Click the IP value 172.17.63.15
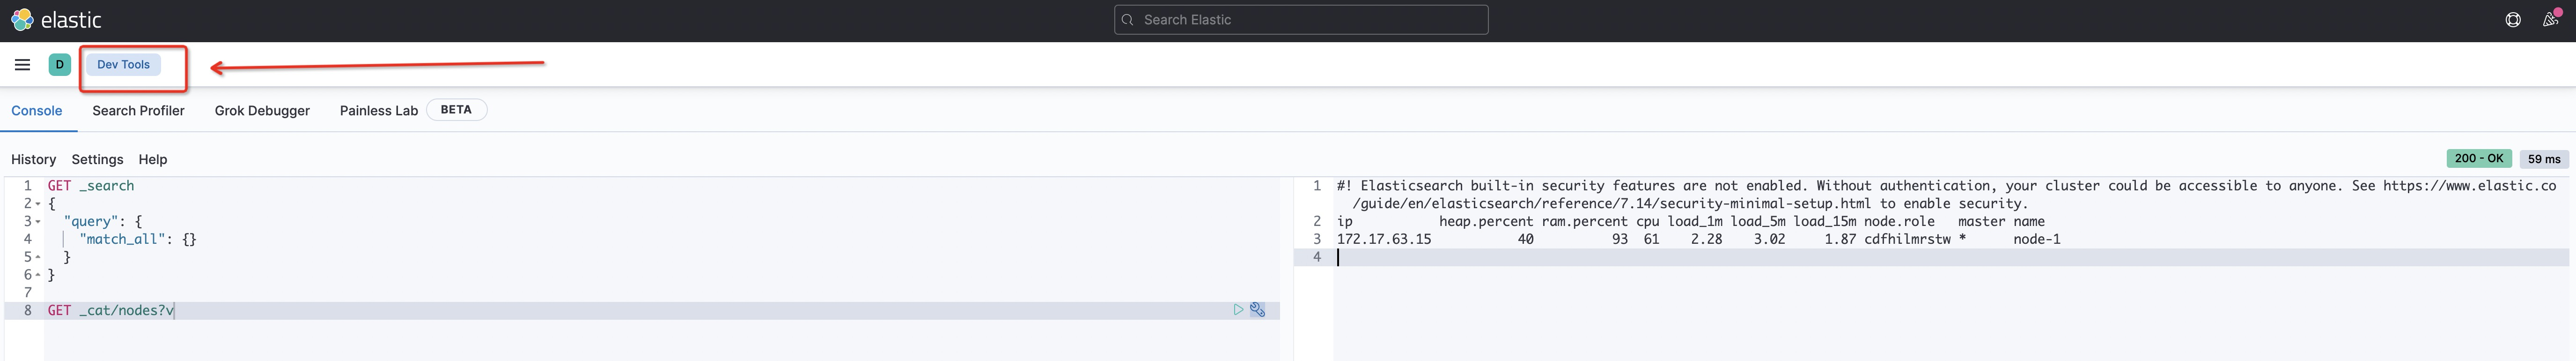Image resolution: width=2576 pixels, height=361 pixels. [1384, 239]
